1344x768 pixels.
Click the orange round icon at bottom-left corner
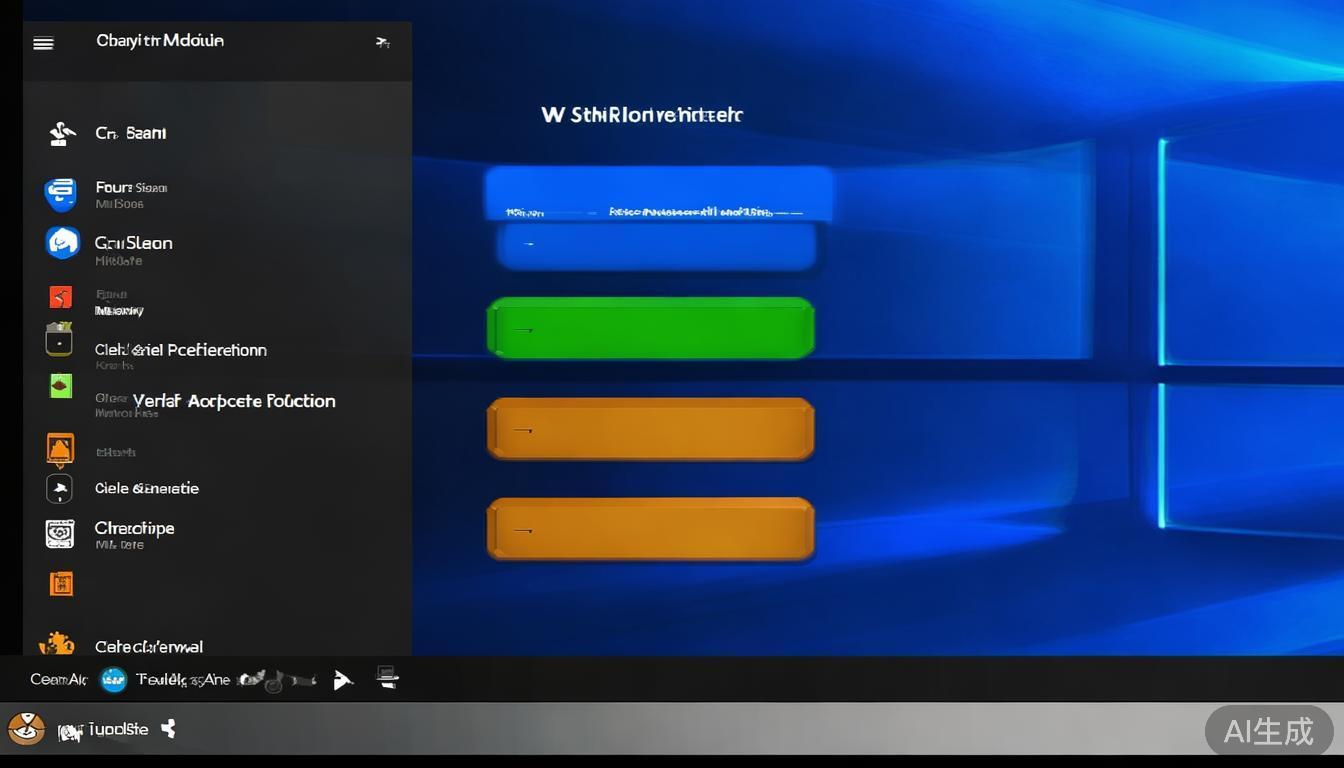pos(26,729)
